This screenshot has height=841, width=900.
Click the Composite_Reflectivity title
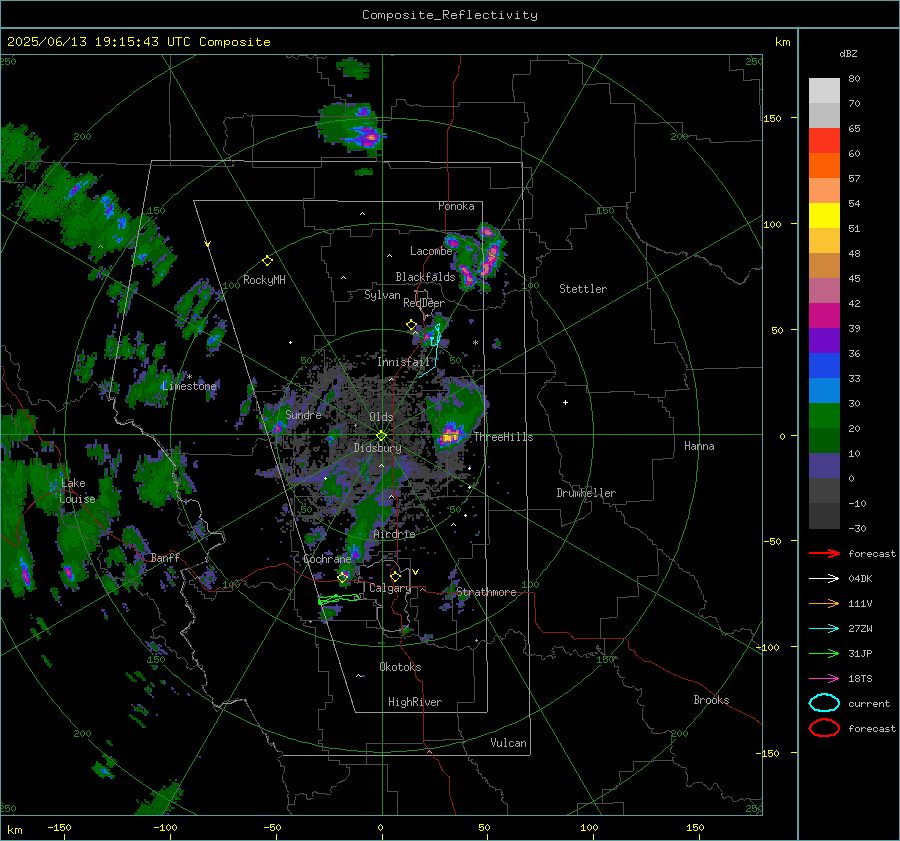[x=450, y=15]
